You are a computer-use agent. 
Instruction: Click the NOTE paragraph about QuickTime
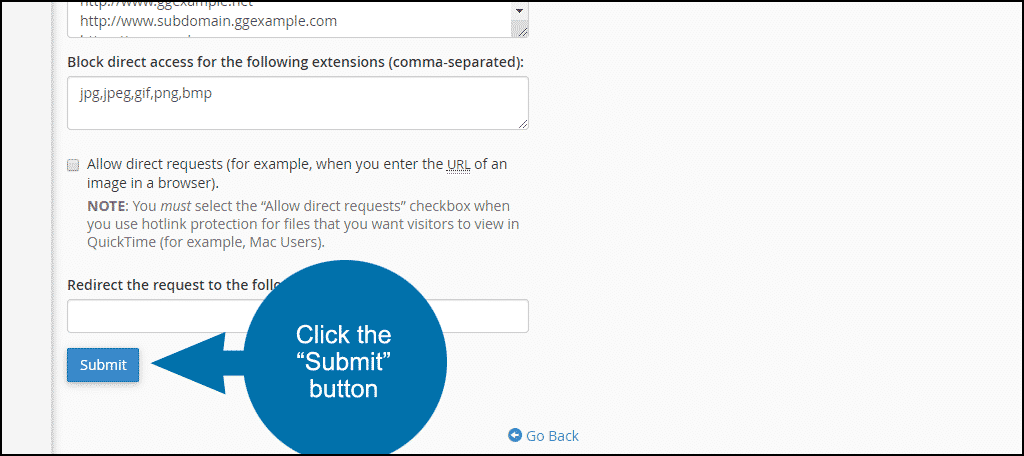[304, 224]
